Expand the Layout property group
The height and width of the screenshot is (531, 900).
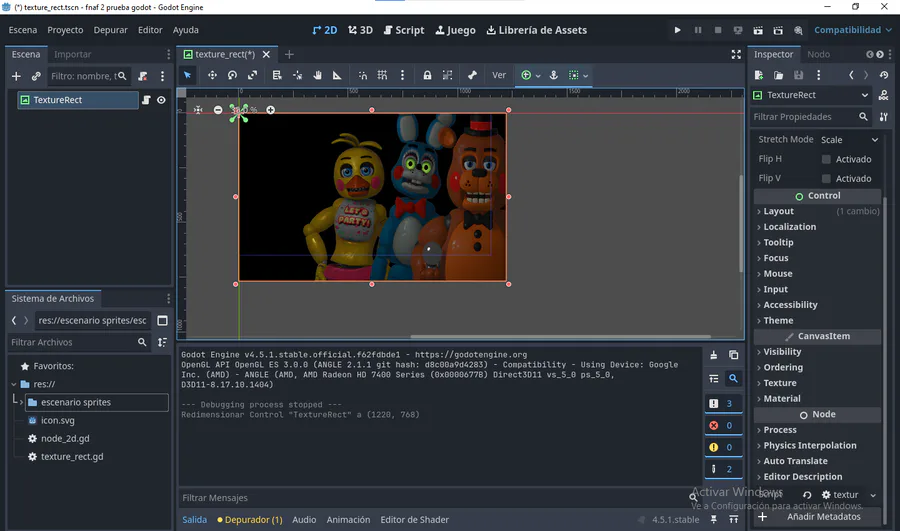(x=817, y=211)
